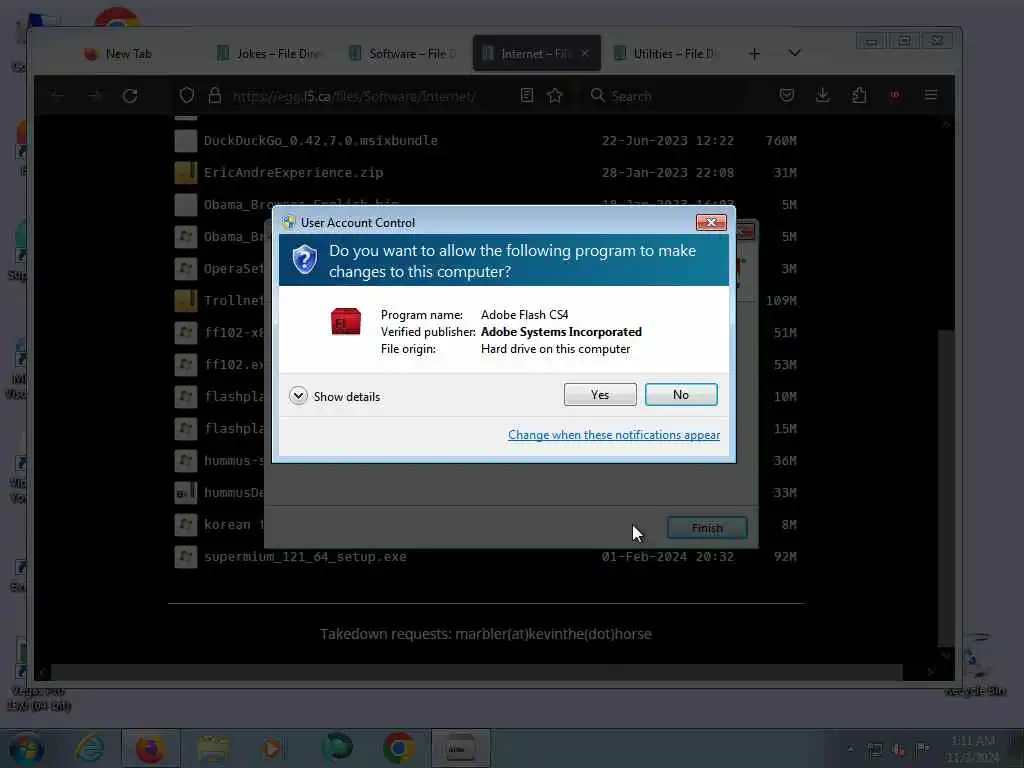The image size is (1024, 768).
Task: Toggle reader view icon in address bar
Action: tap(527, 95)
